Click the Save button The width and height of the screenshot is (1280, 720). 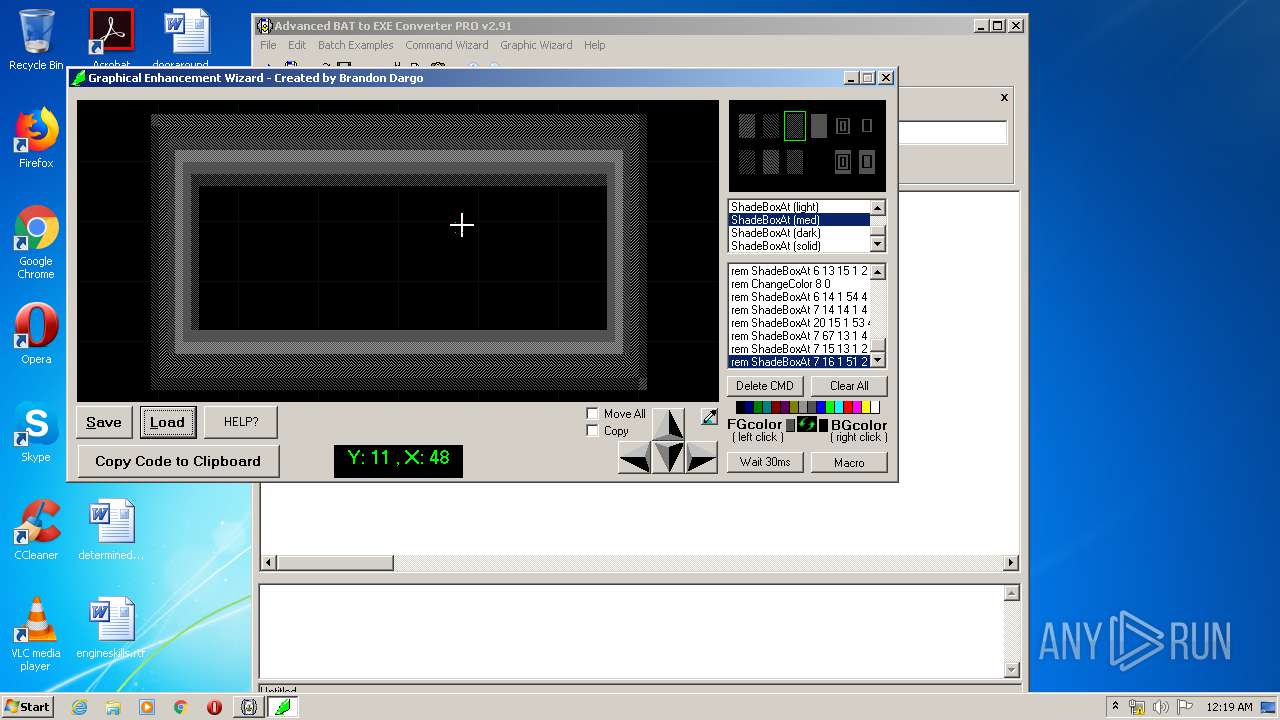[104, 422]
